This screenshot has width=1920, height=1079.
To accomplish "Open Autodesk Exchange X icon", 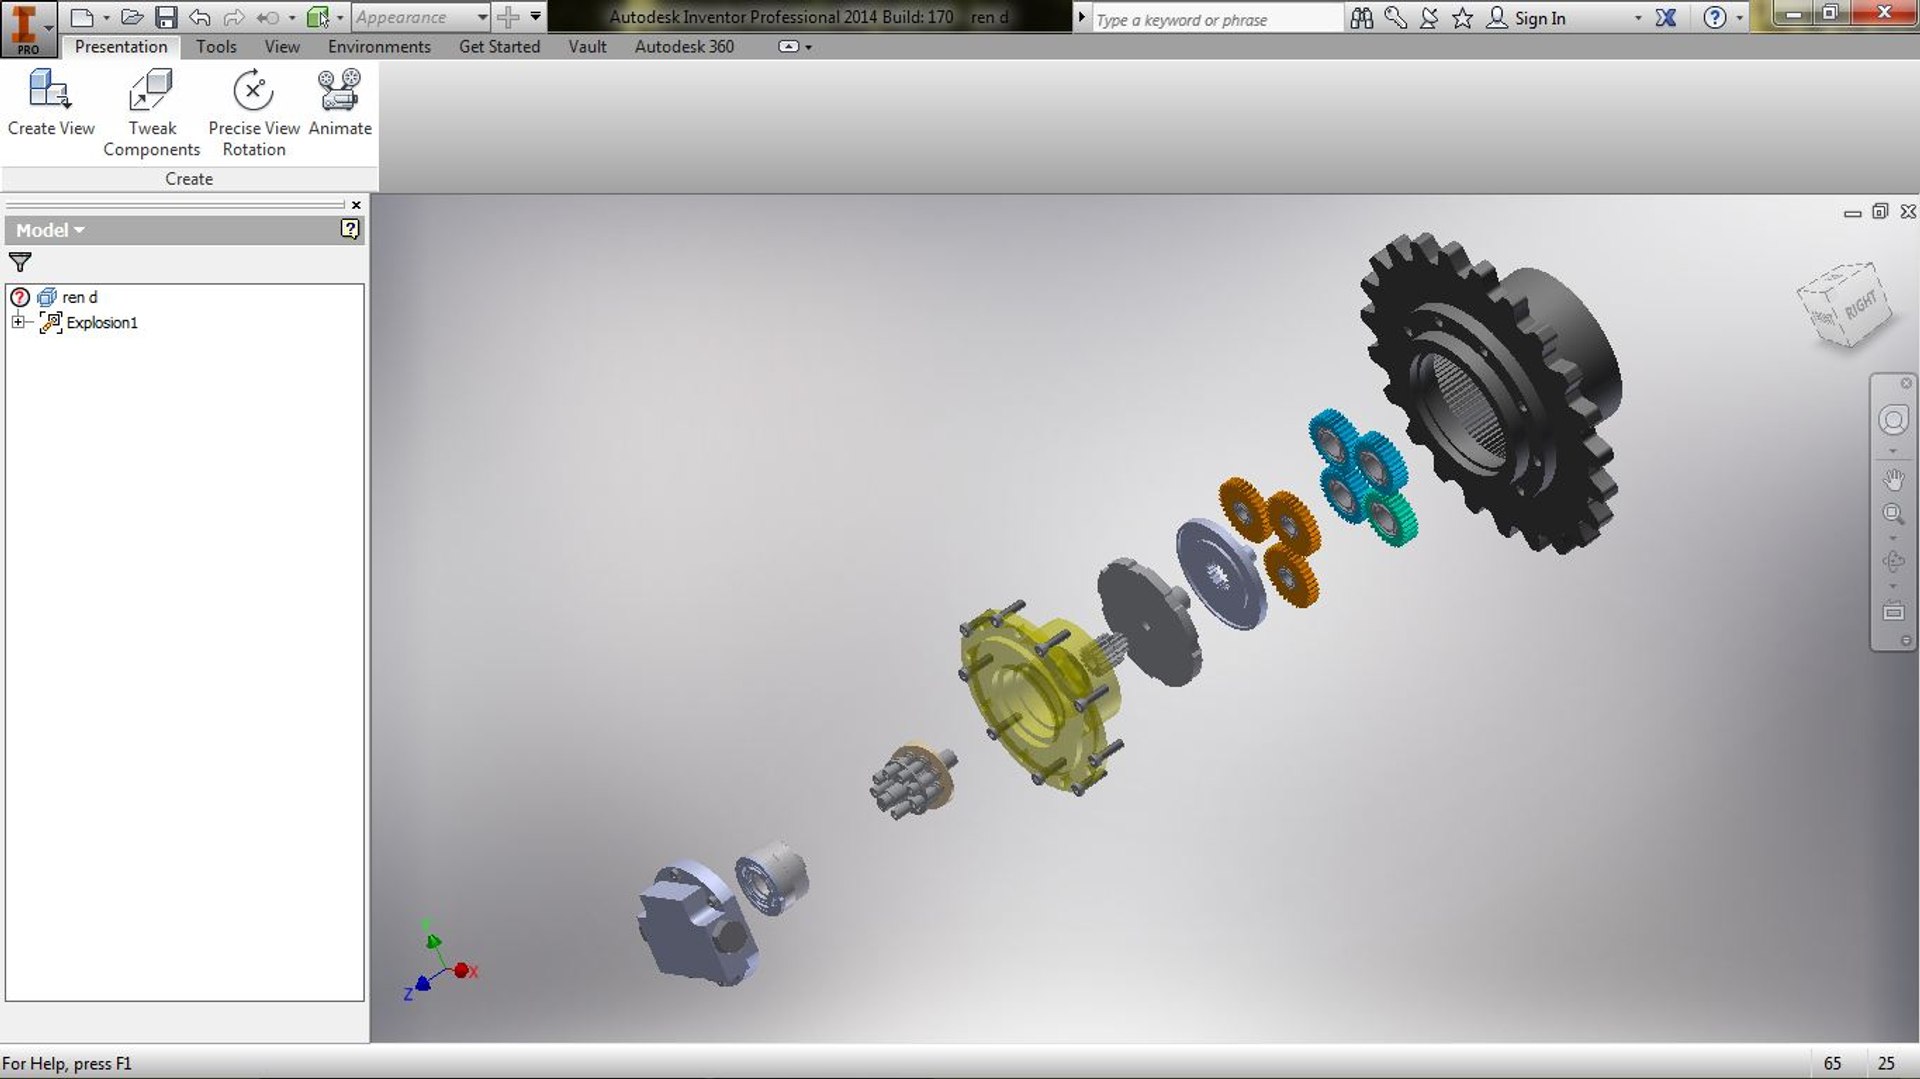I will coord(1666,18).
